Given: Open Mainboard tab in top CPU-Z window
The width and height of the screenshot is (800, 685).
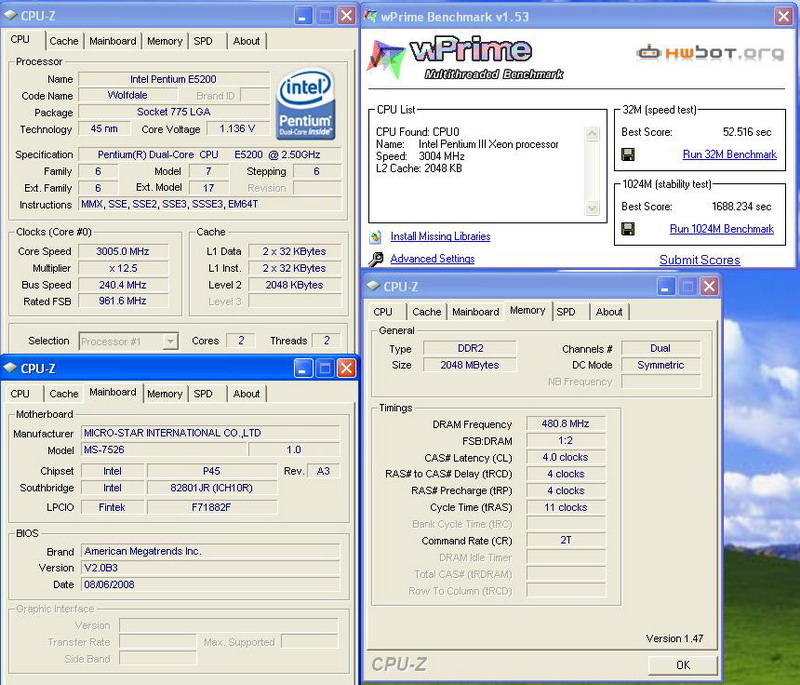Looking at the screenshot, I should [x=113, y=41].
